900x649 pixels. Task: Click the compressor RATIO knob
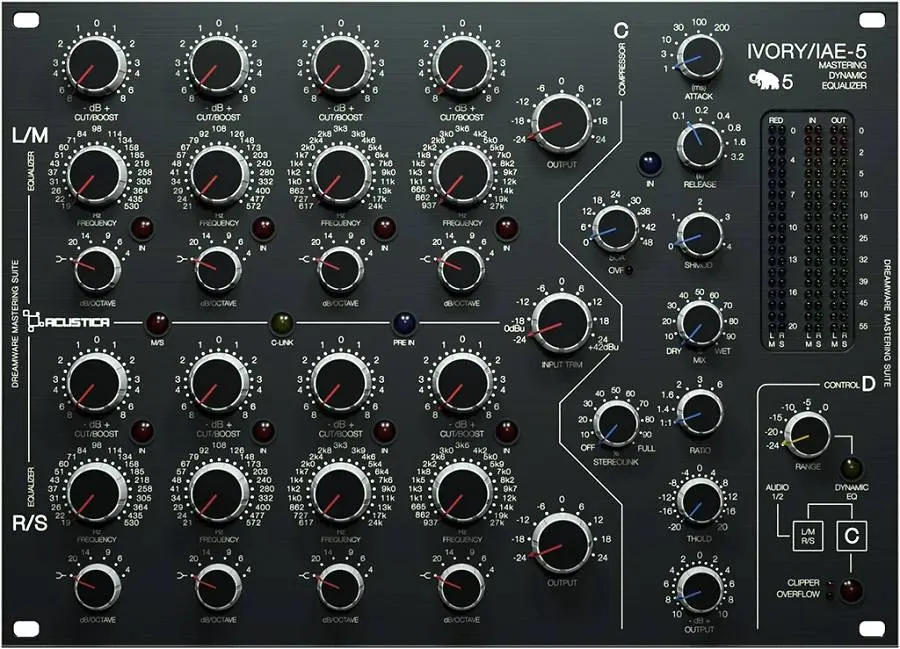tap(700, 413)
